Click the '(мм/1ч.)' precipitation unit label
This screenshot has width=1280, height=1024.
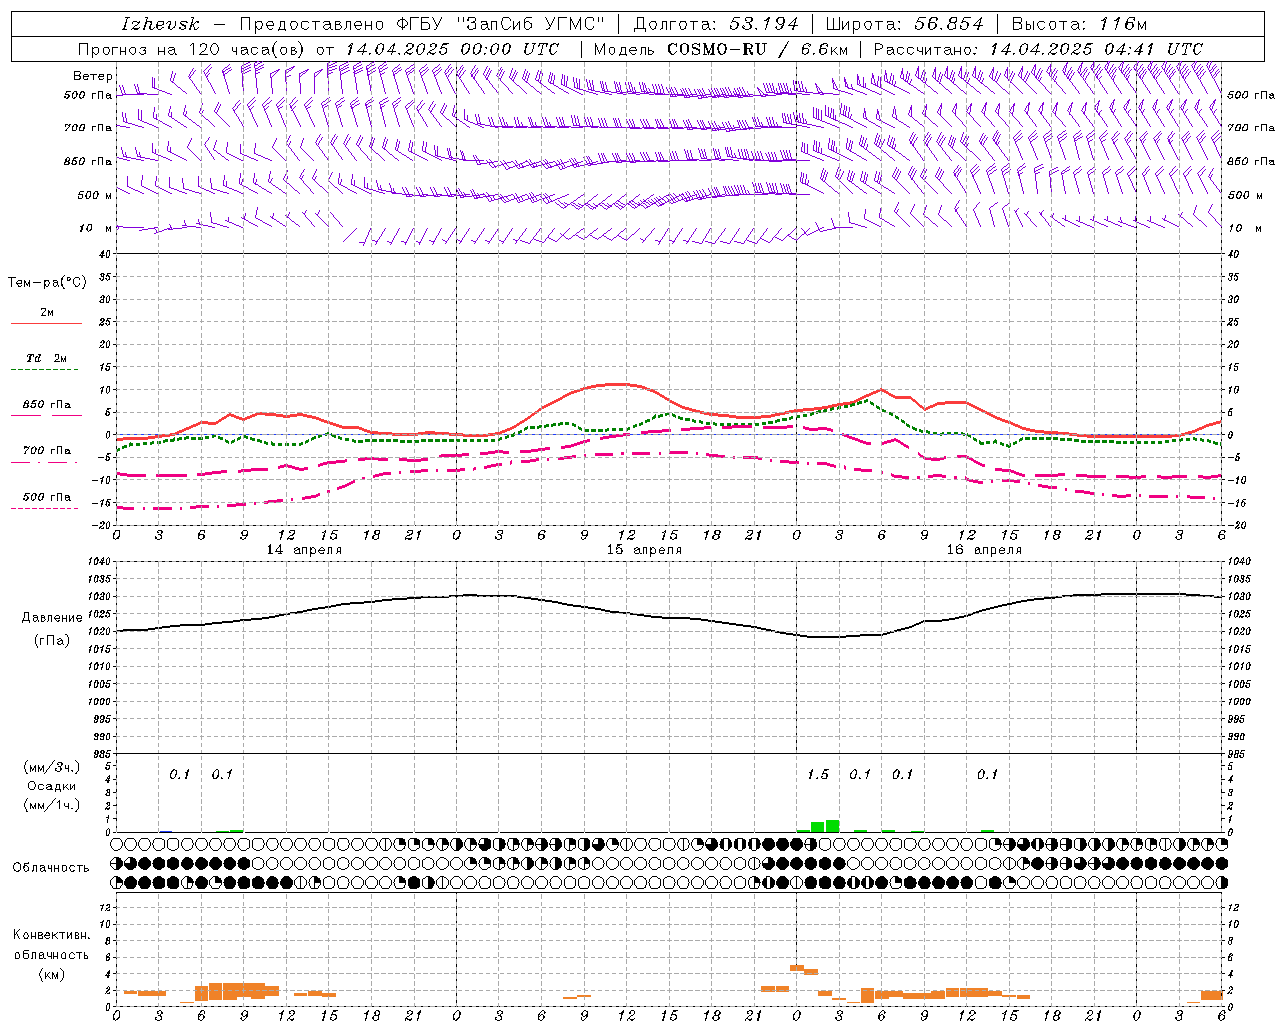[x=52, y=805]
